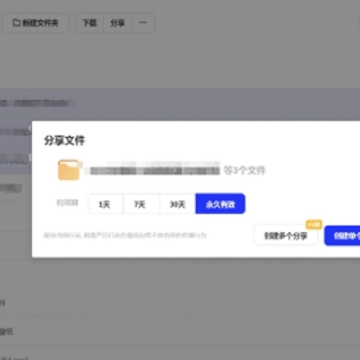Select the 1天 validity option
The width and height of the screenshot is (360, 360).
[x=105, y=204]
